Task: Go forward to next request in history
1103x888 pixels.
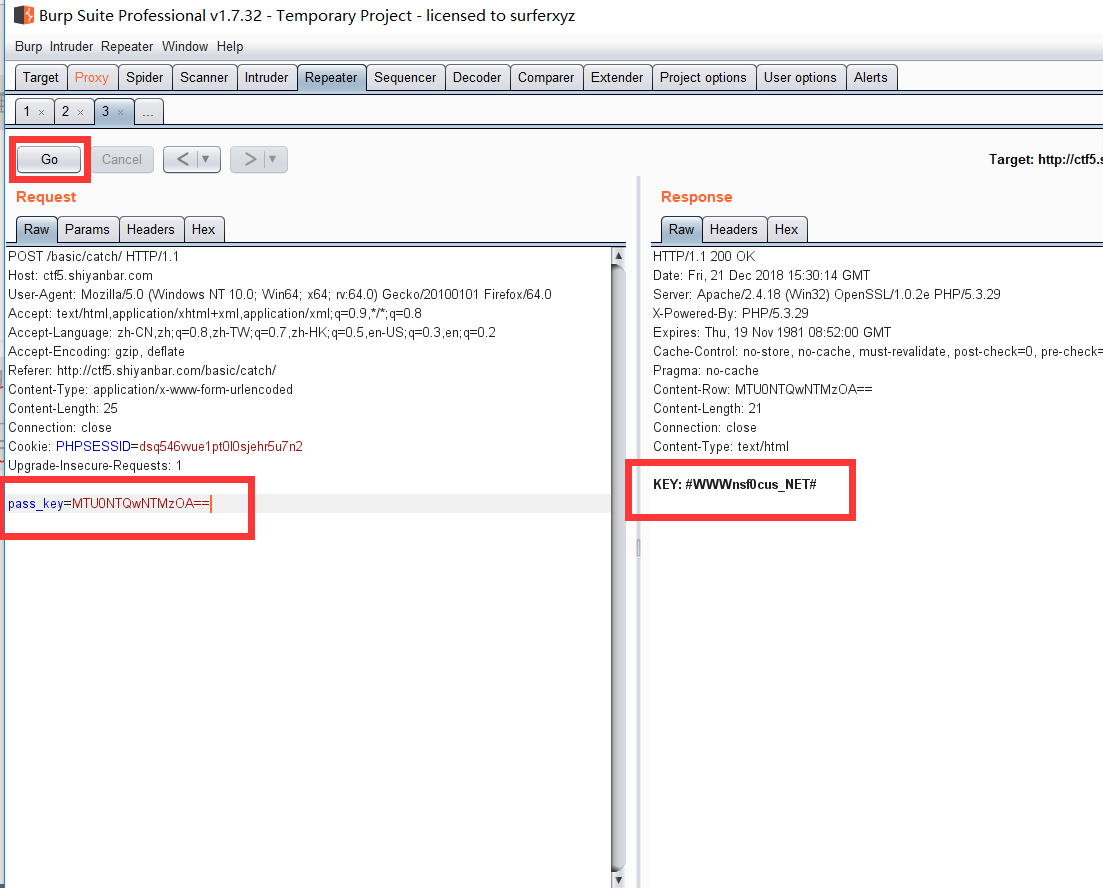Action: [249, 159]
